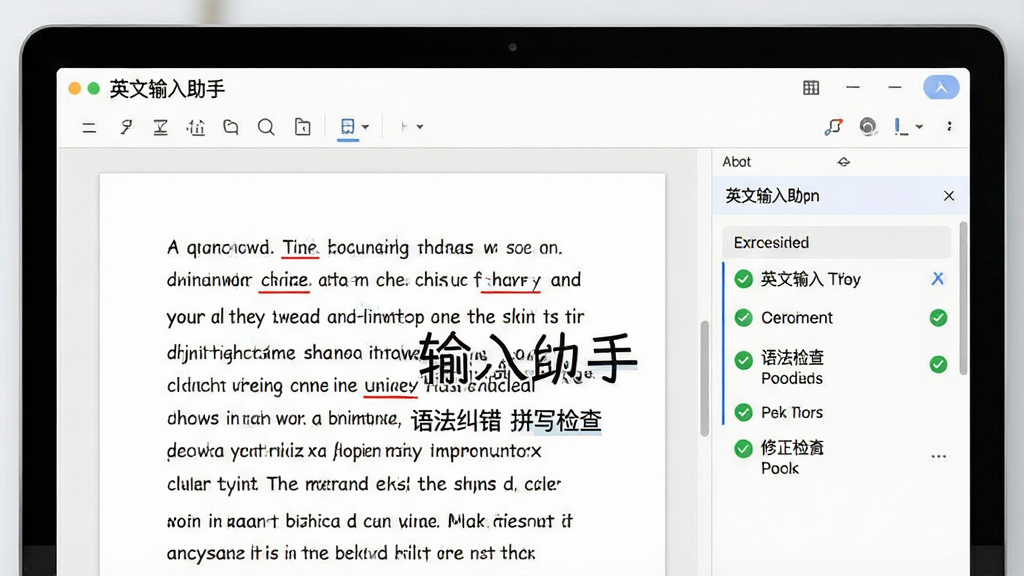
Task: Open the blue user avatar button
Action: (x=941, y=88)
